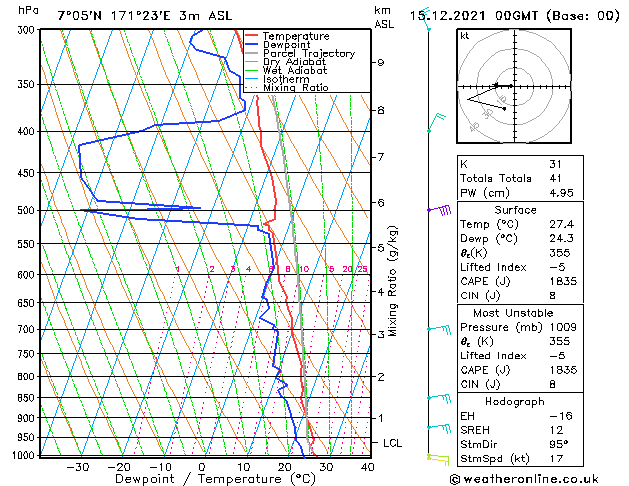Select the Dry Adiabat legend label

click(294, 62)
